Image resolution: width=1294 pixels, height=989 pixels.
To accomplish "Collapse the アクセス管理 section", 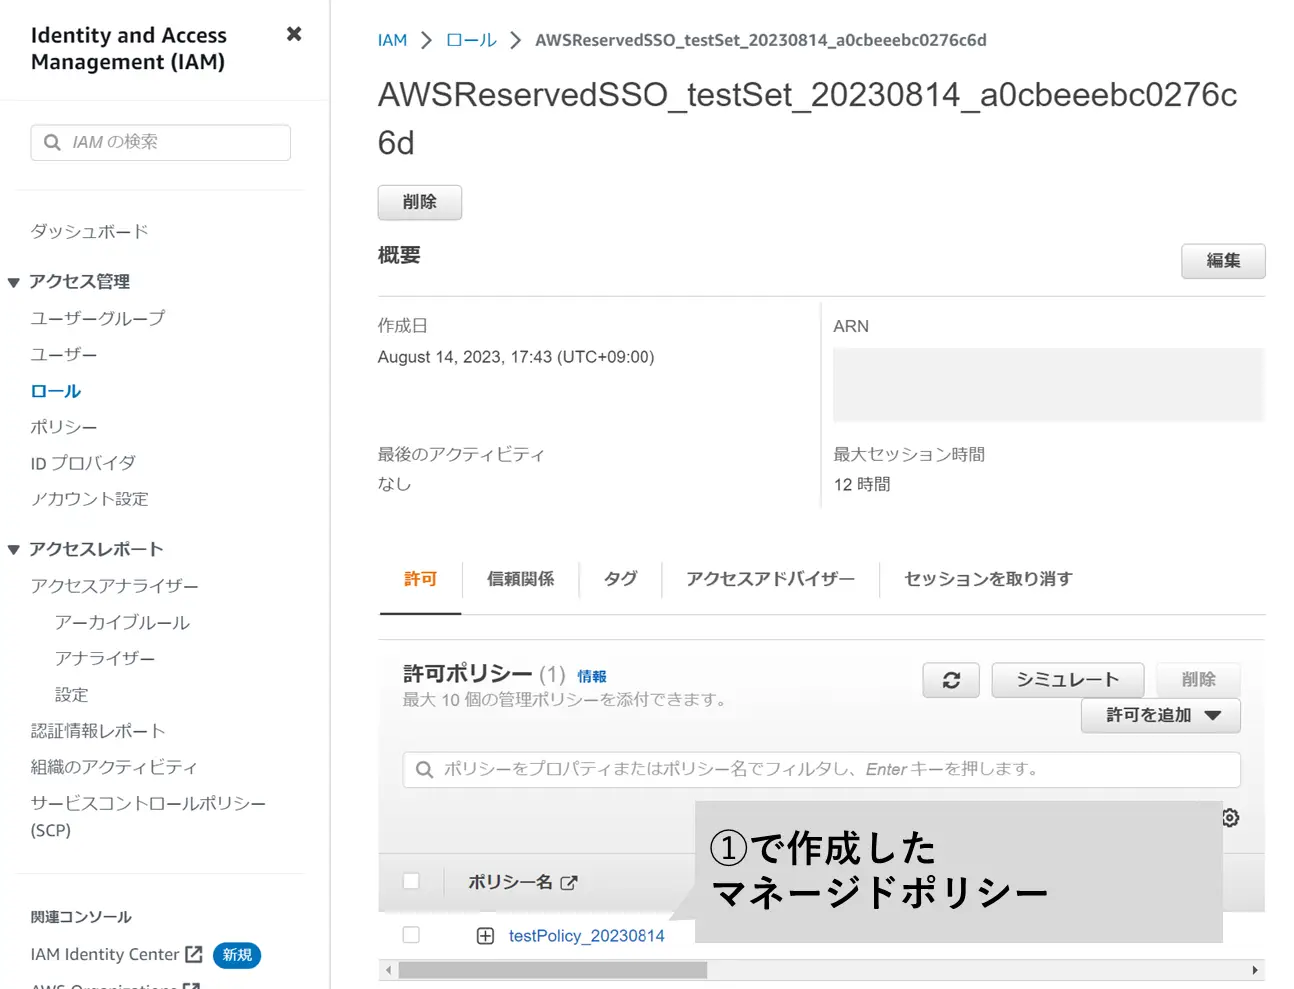I will coord(14,282).
